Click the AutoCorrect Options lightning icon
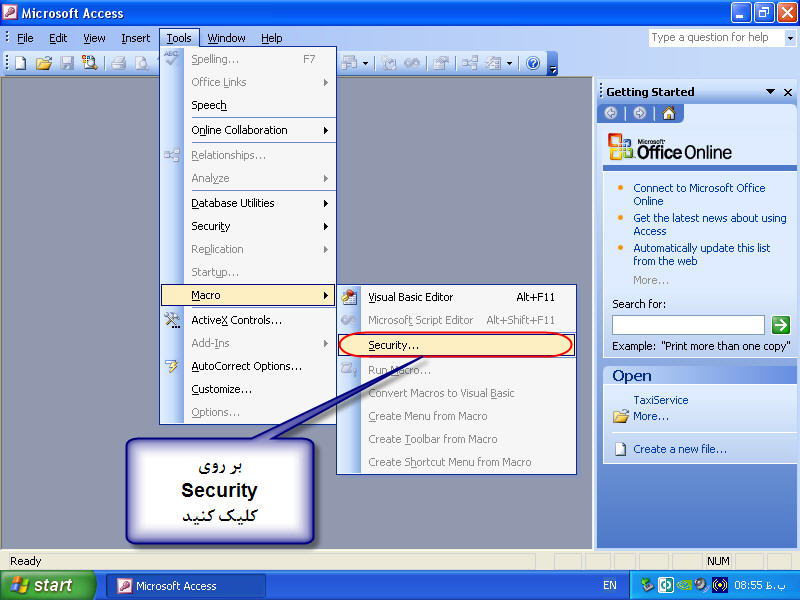The height and width of the screenshot is (600, 800). click(x=172, y=366)
